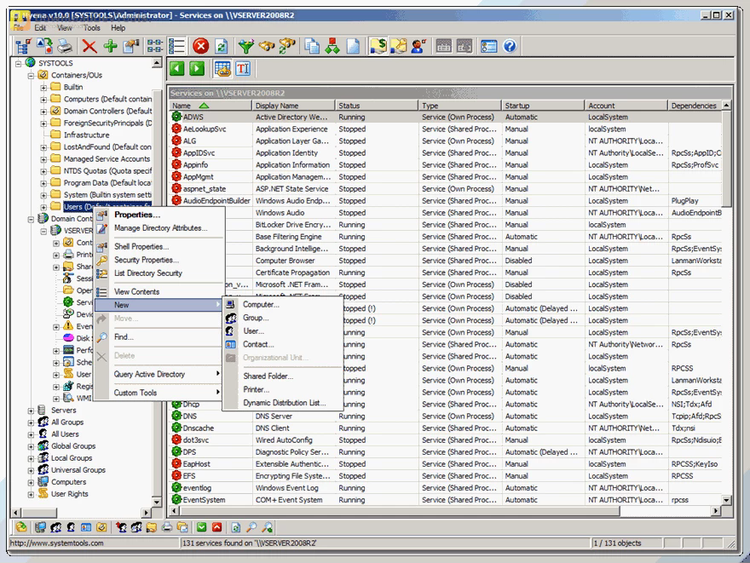The image size is (750, 563).
Task: Click the green plus add icon
Action: click(x=110, y=46)
